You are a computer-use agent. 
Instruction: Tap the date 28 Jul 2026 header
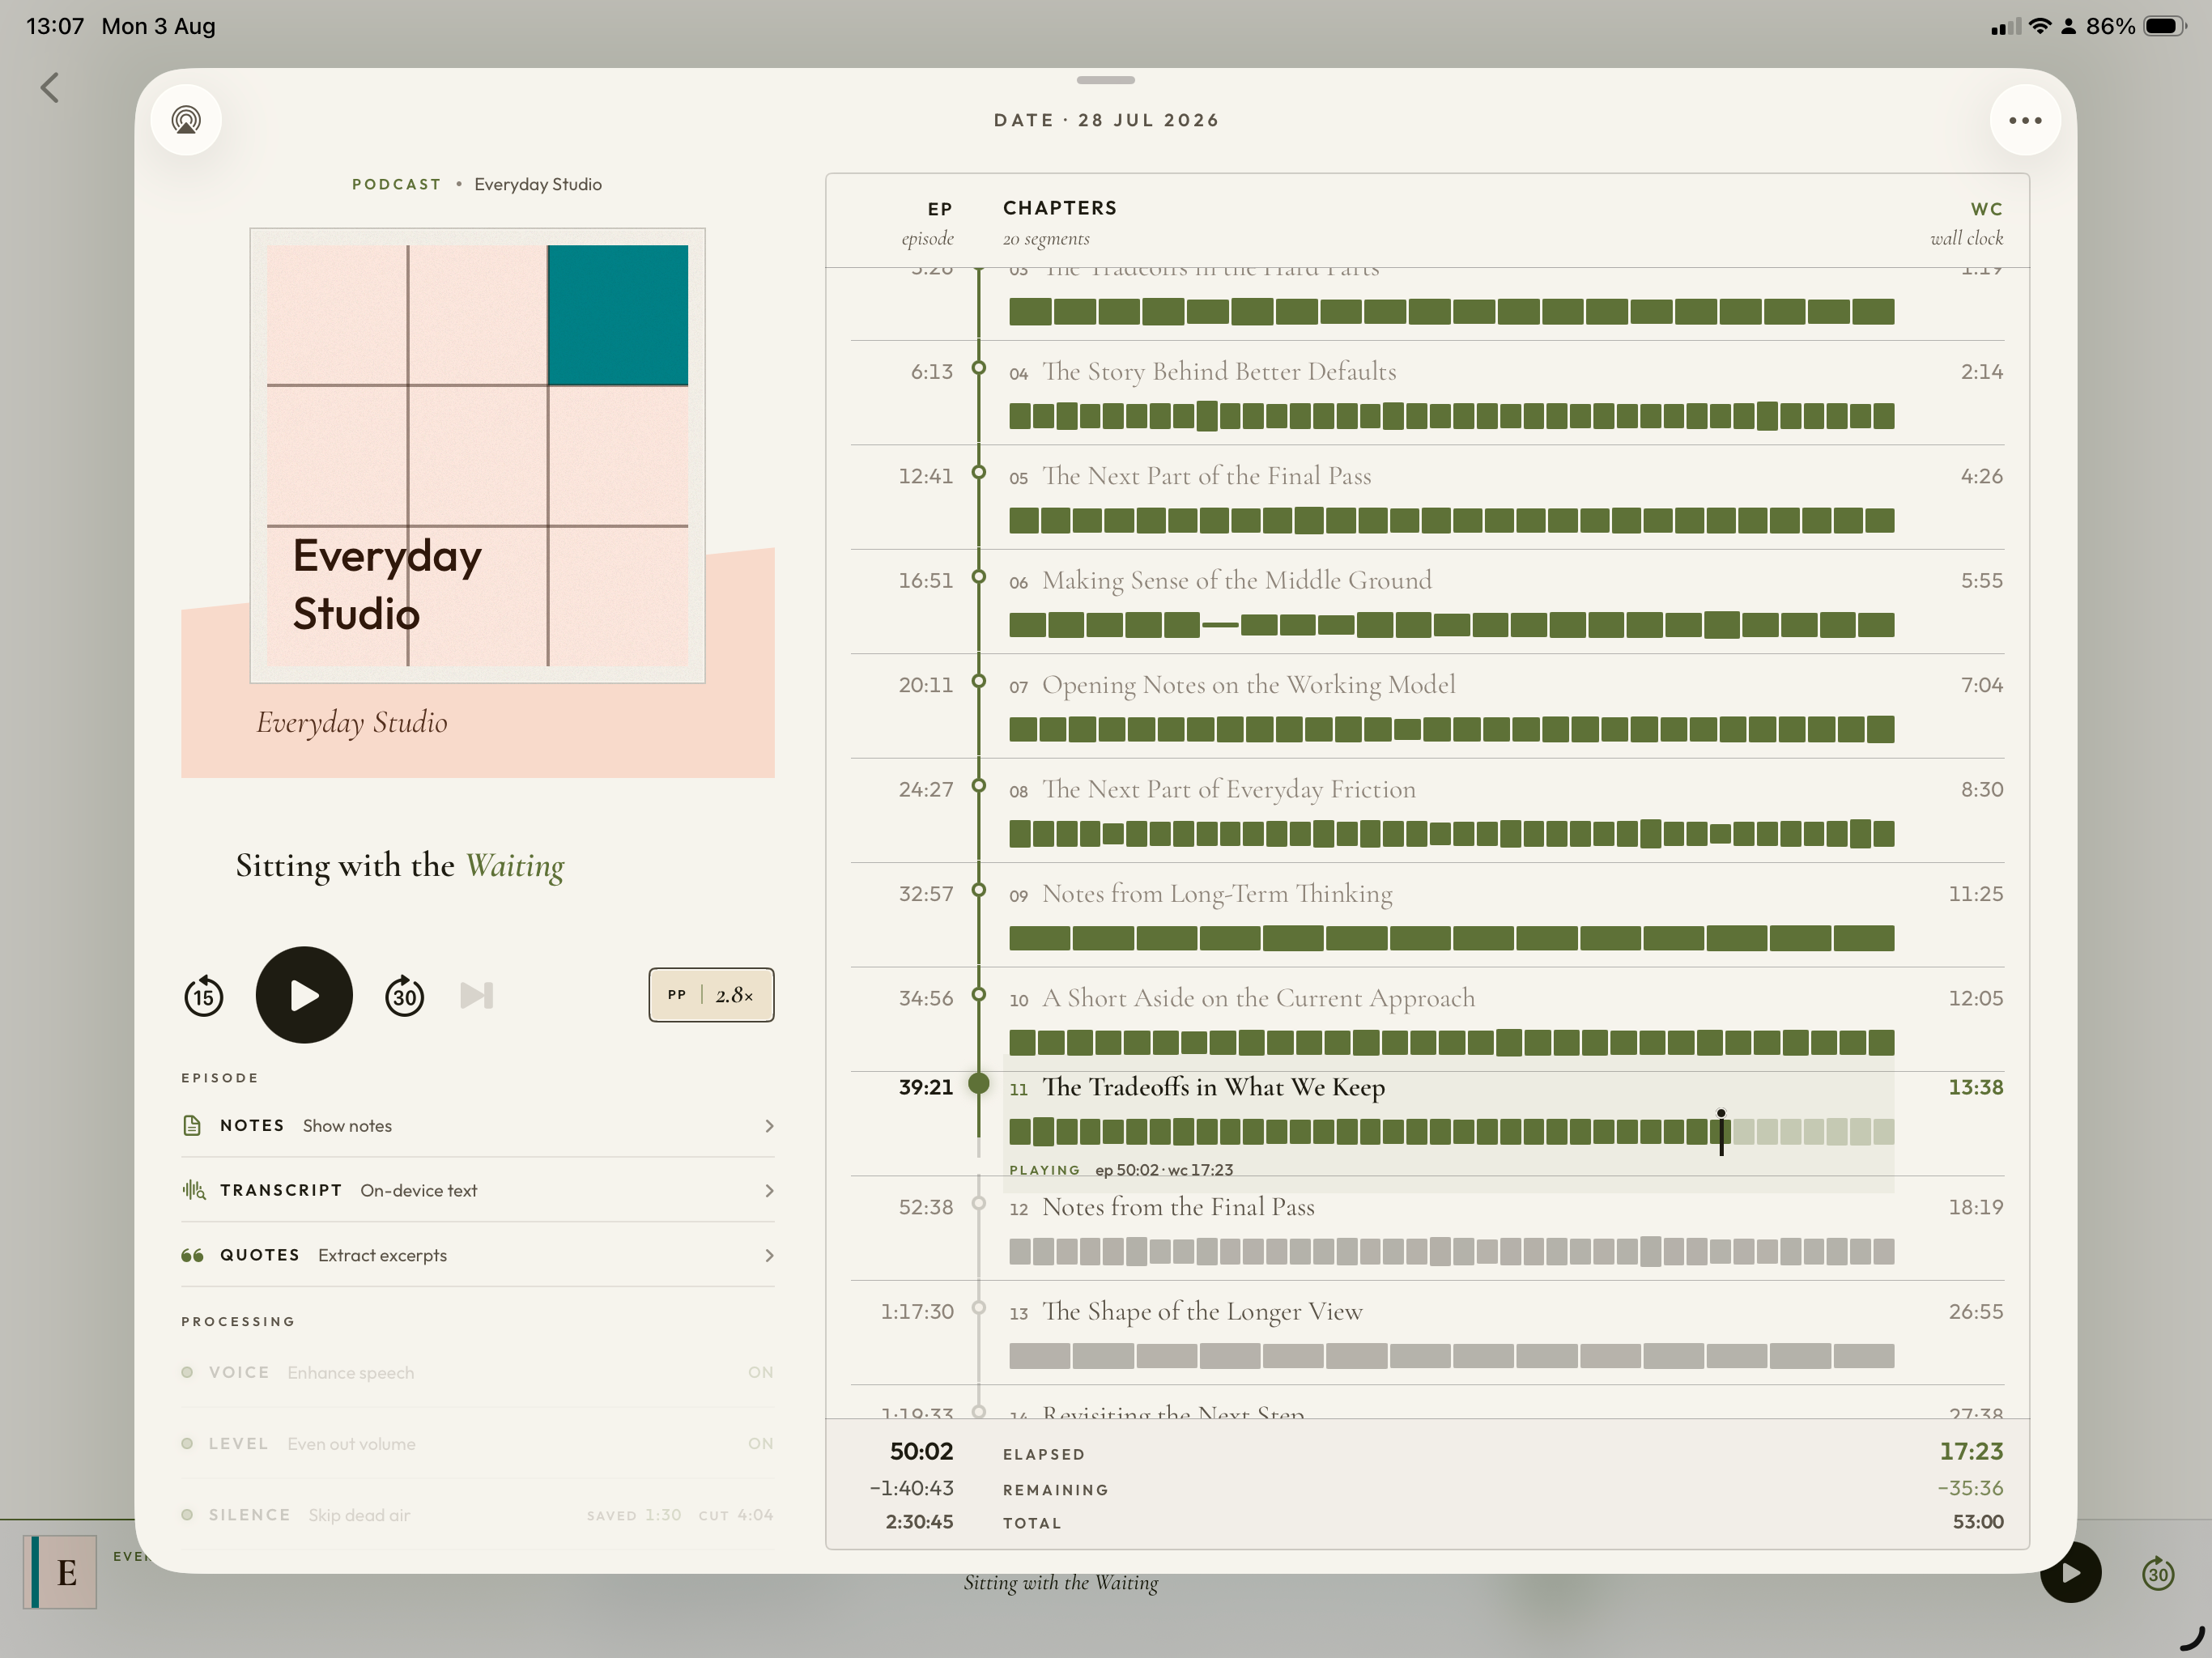pyautogui.click(x=1106, y=120)
